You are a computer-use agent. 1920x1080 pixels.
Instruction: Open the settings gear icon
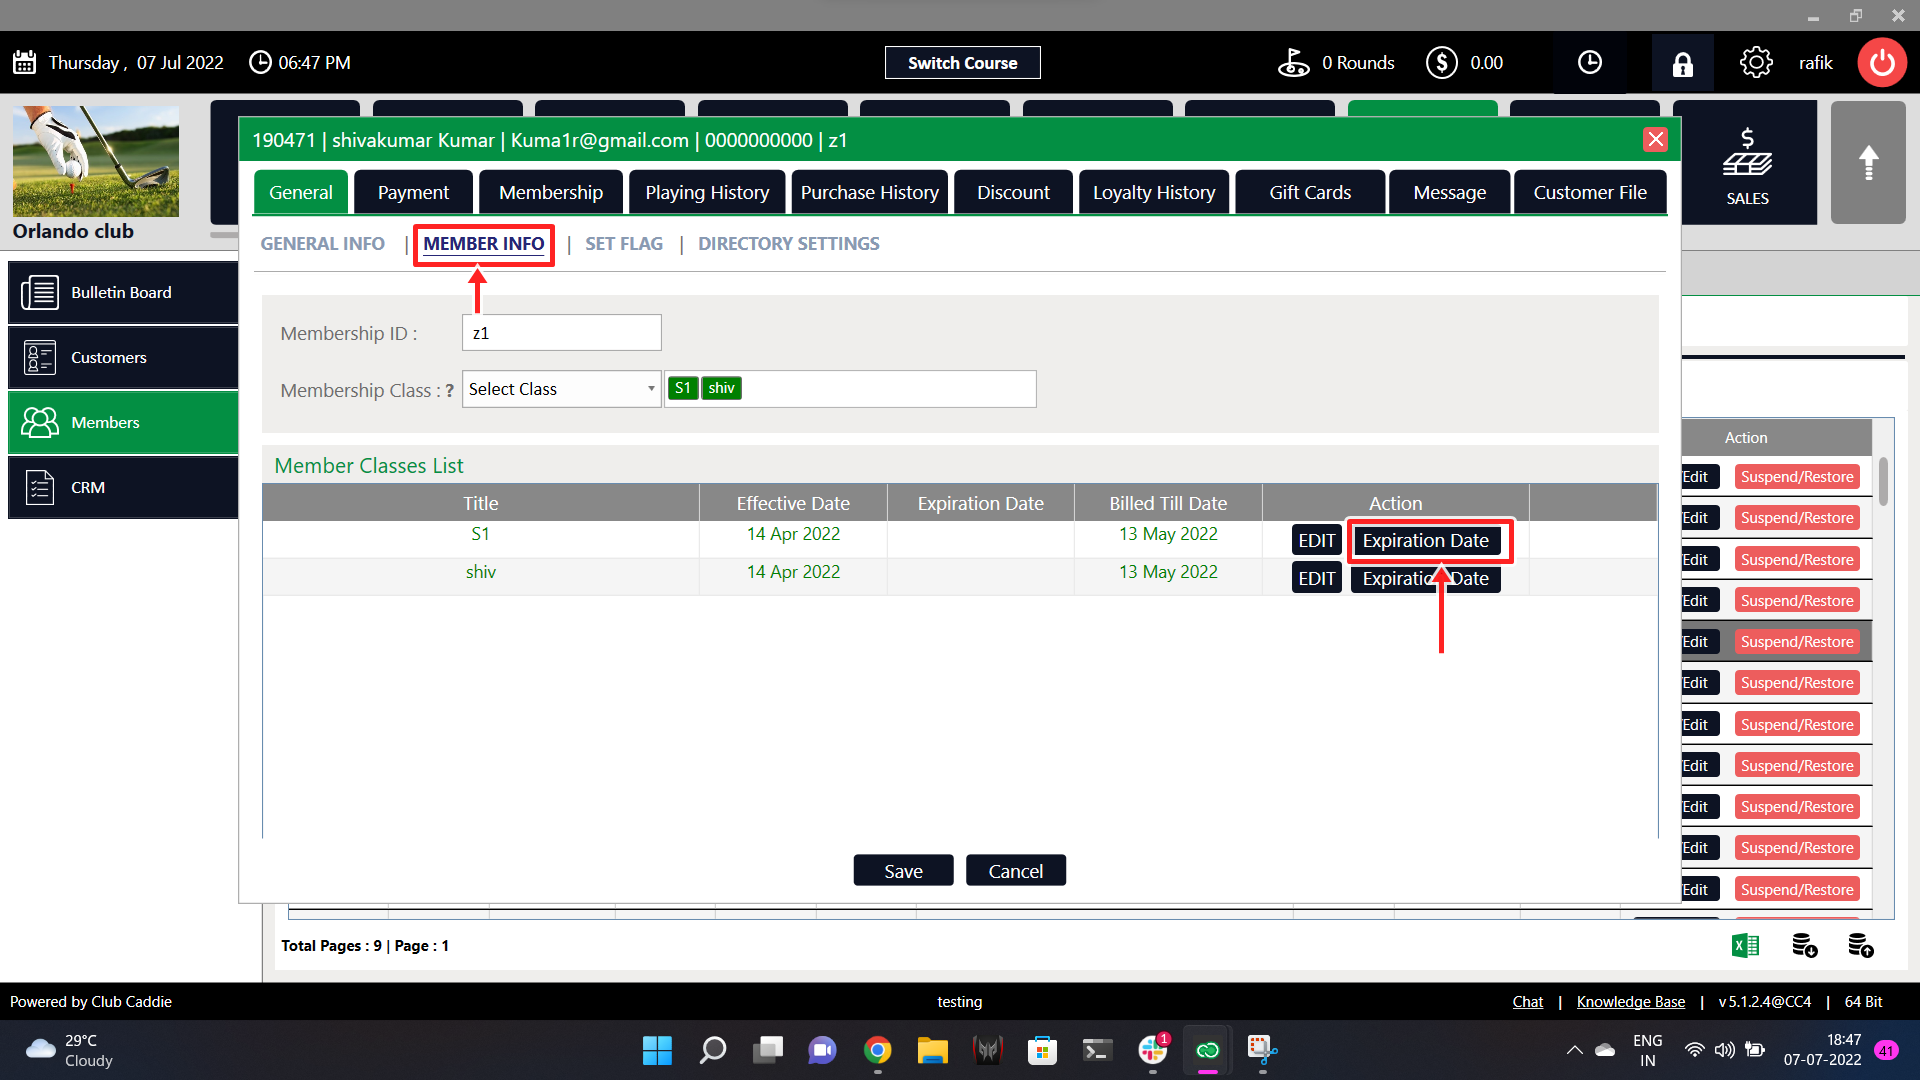click(1756, 63)
